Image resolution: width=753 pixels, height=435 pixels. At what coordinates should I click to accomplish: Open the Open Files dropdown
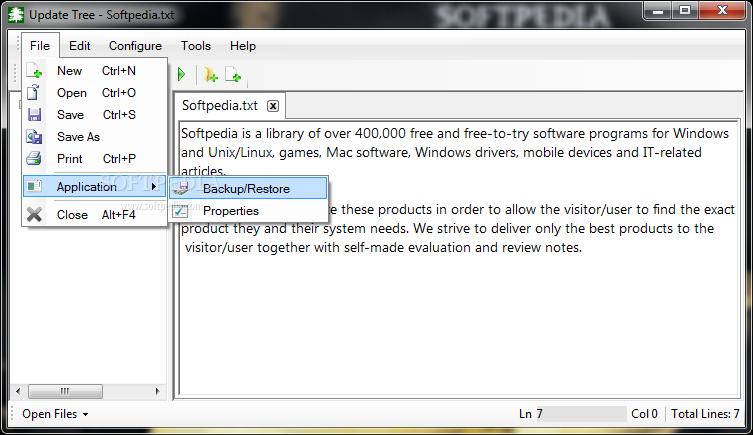tap(55, 414)
